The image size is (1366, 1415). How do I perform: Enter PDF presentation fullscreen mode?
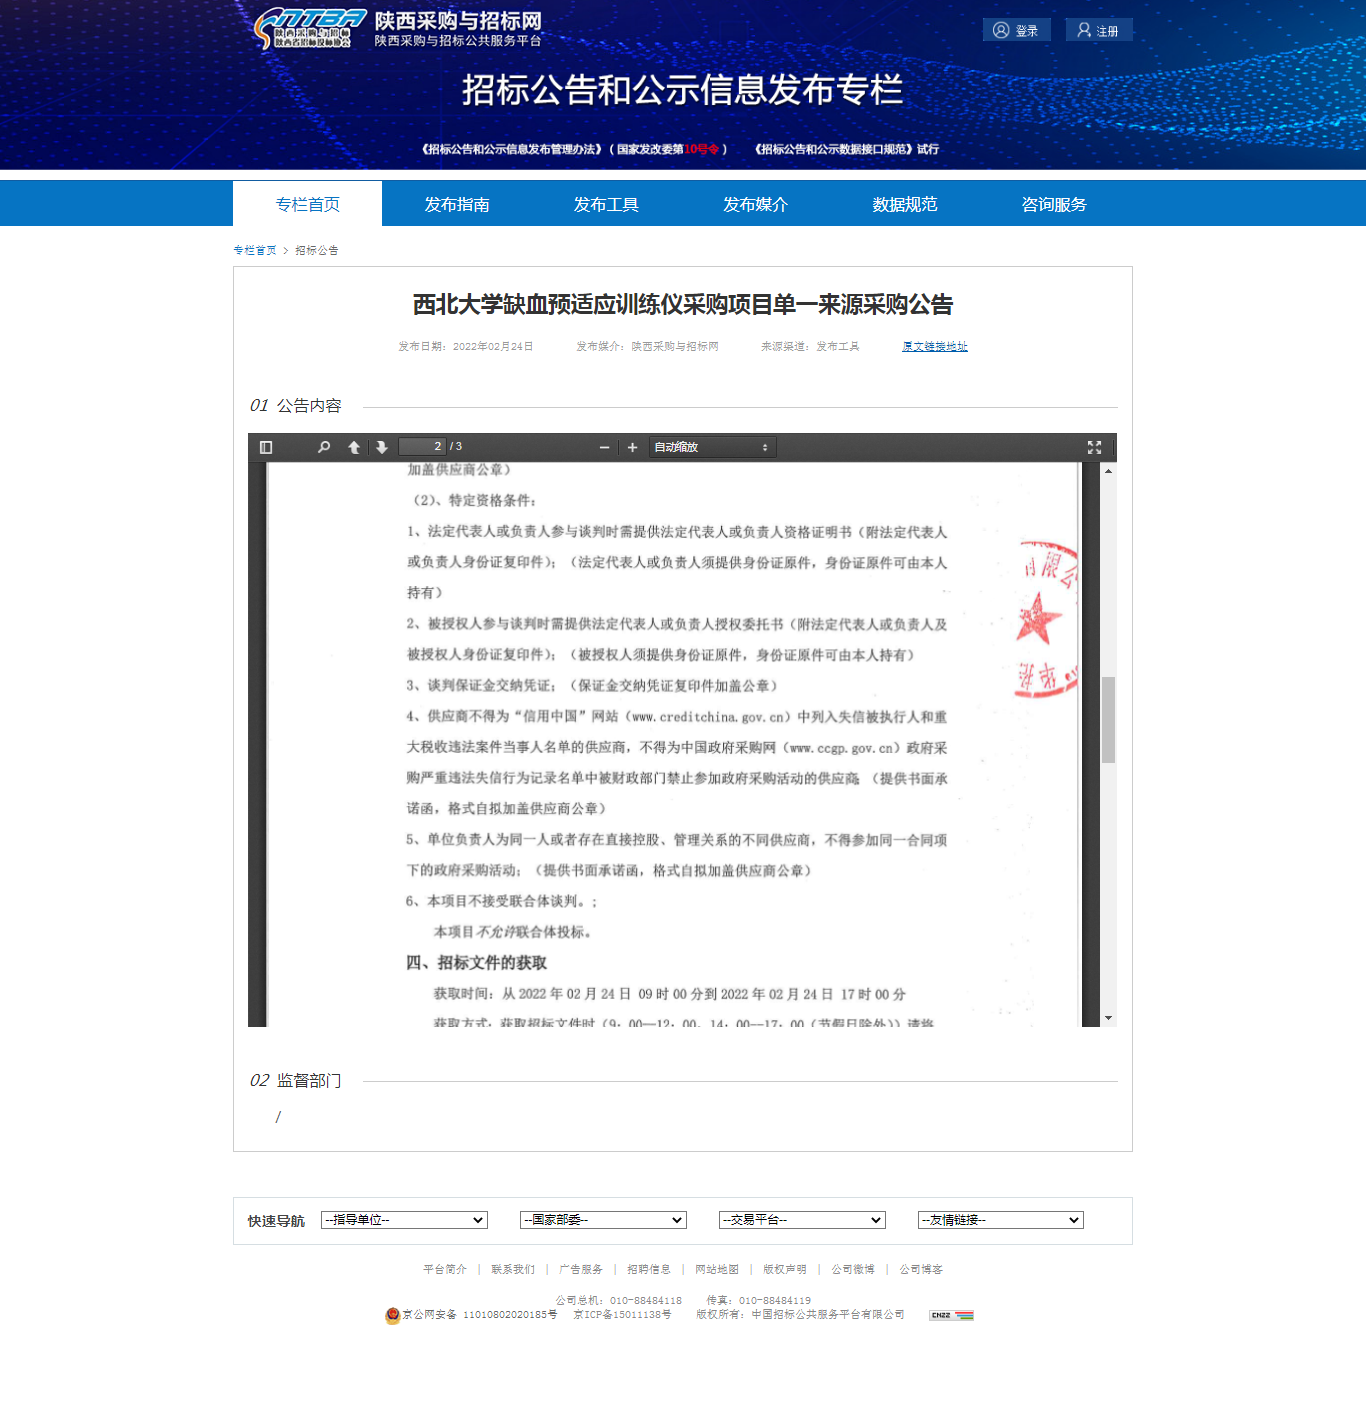[x=1094, y=447]
